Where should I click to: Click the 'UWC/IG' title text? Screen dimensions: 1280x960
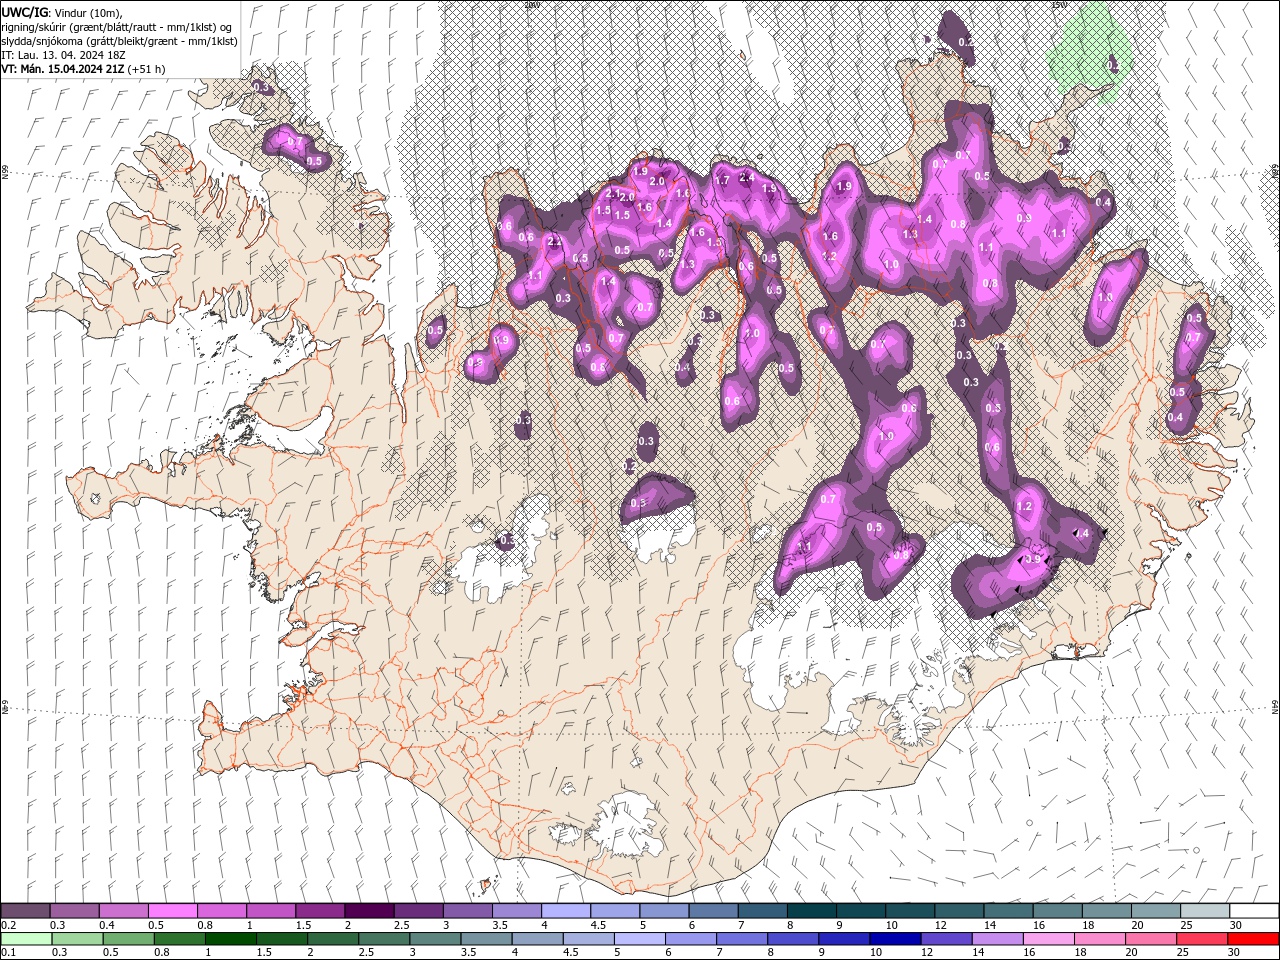[24, 12]
